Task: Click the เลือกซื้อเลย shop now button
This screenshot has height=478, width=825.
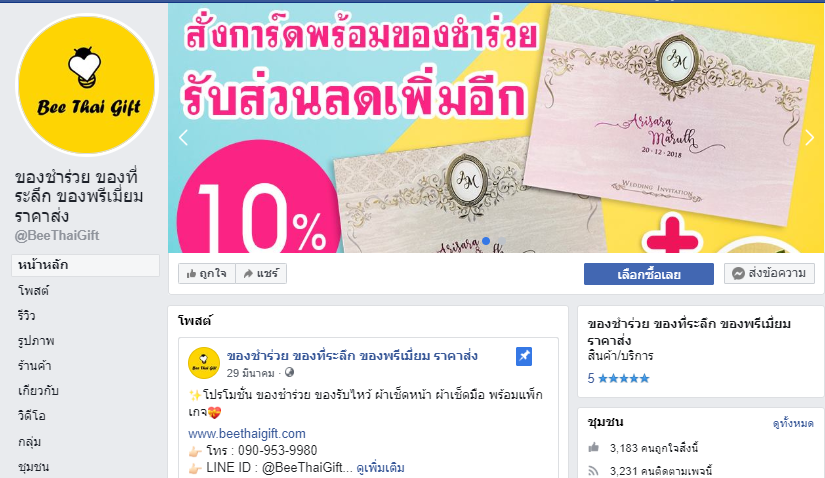Action: 649,274
